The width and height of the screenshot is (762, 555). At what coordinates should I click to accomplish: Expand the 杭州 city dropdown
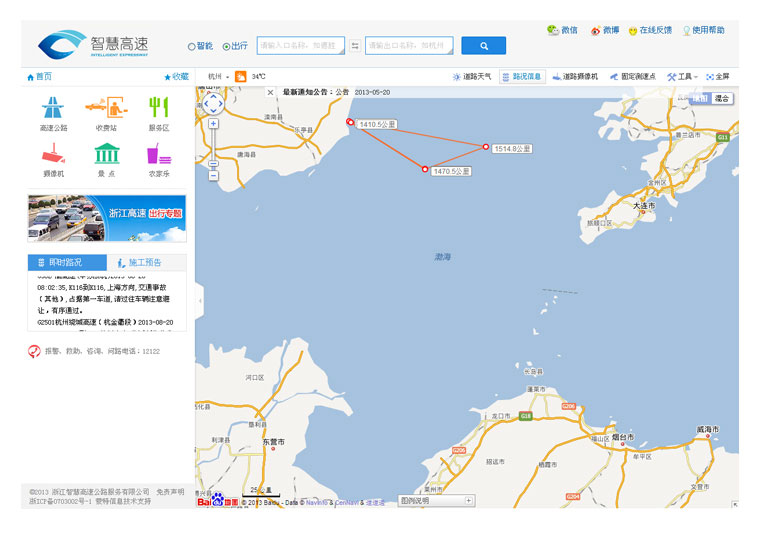[x=219, y=76]
